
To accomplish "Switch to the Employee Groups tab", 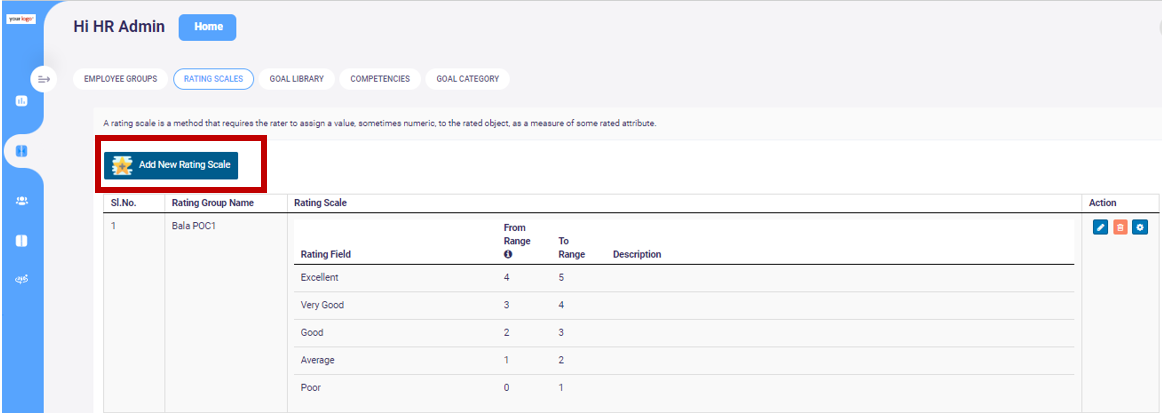I will [120, 79].
